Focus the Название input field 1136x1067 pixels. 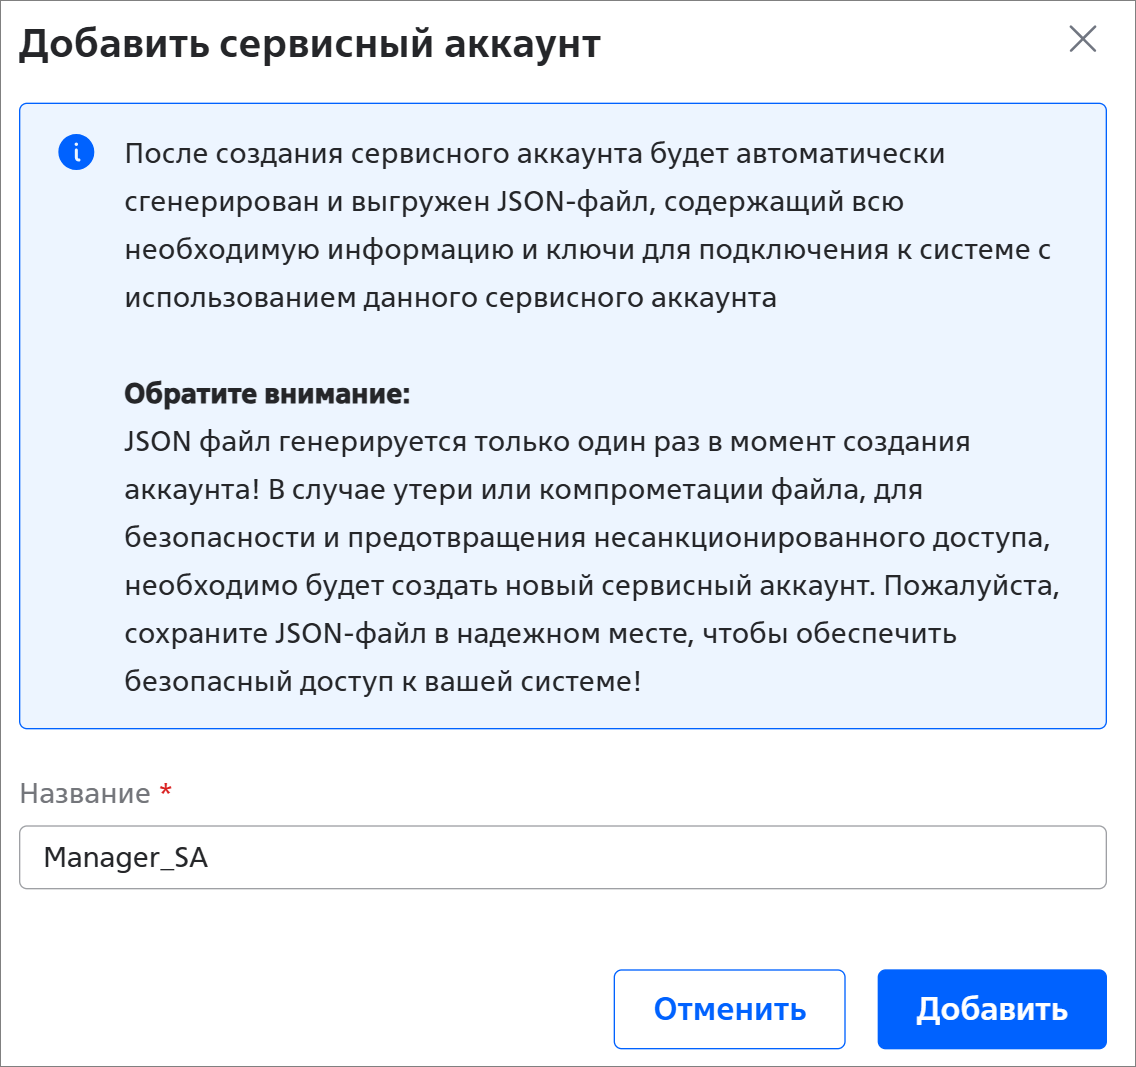click(x=562, y=857)
